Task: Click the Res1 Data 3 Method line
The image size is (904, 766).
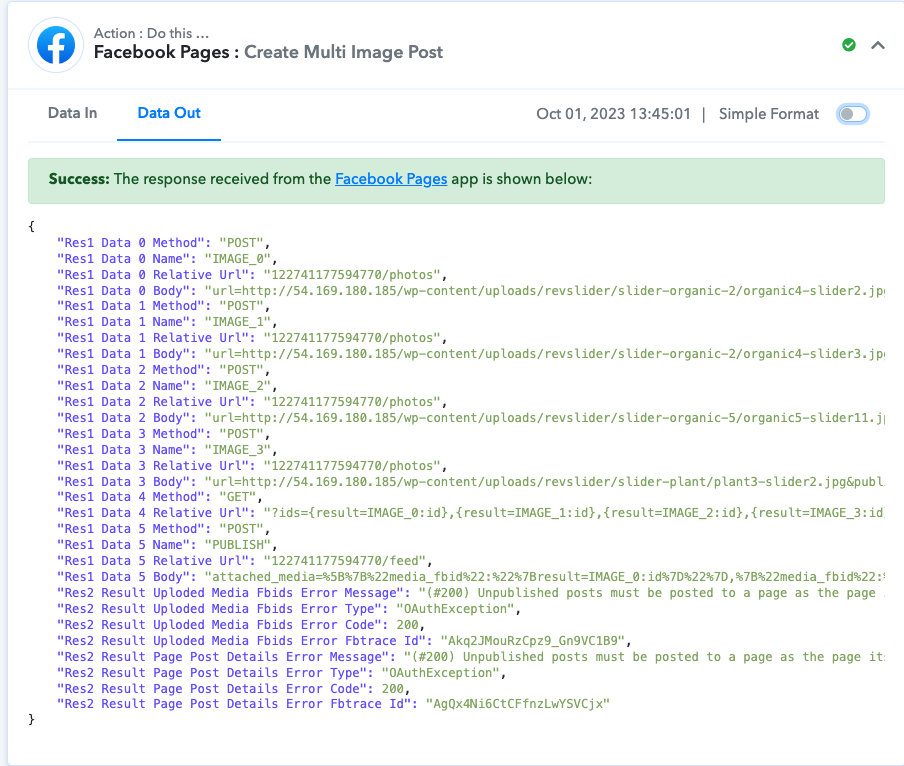Action: (x=163, y=433)
